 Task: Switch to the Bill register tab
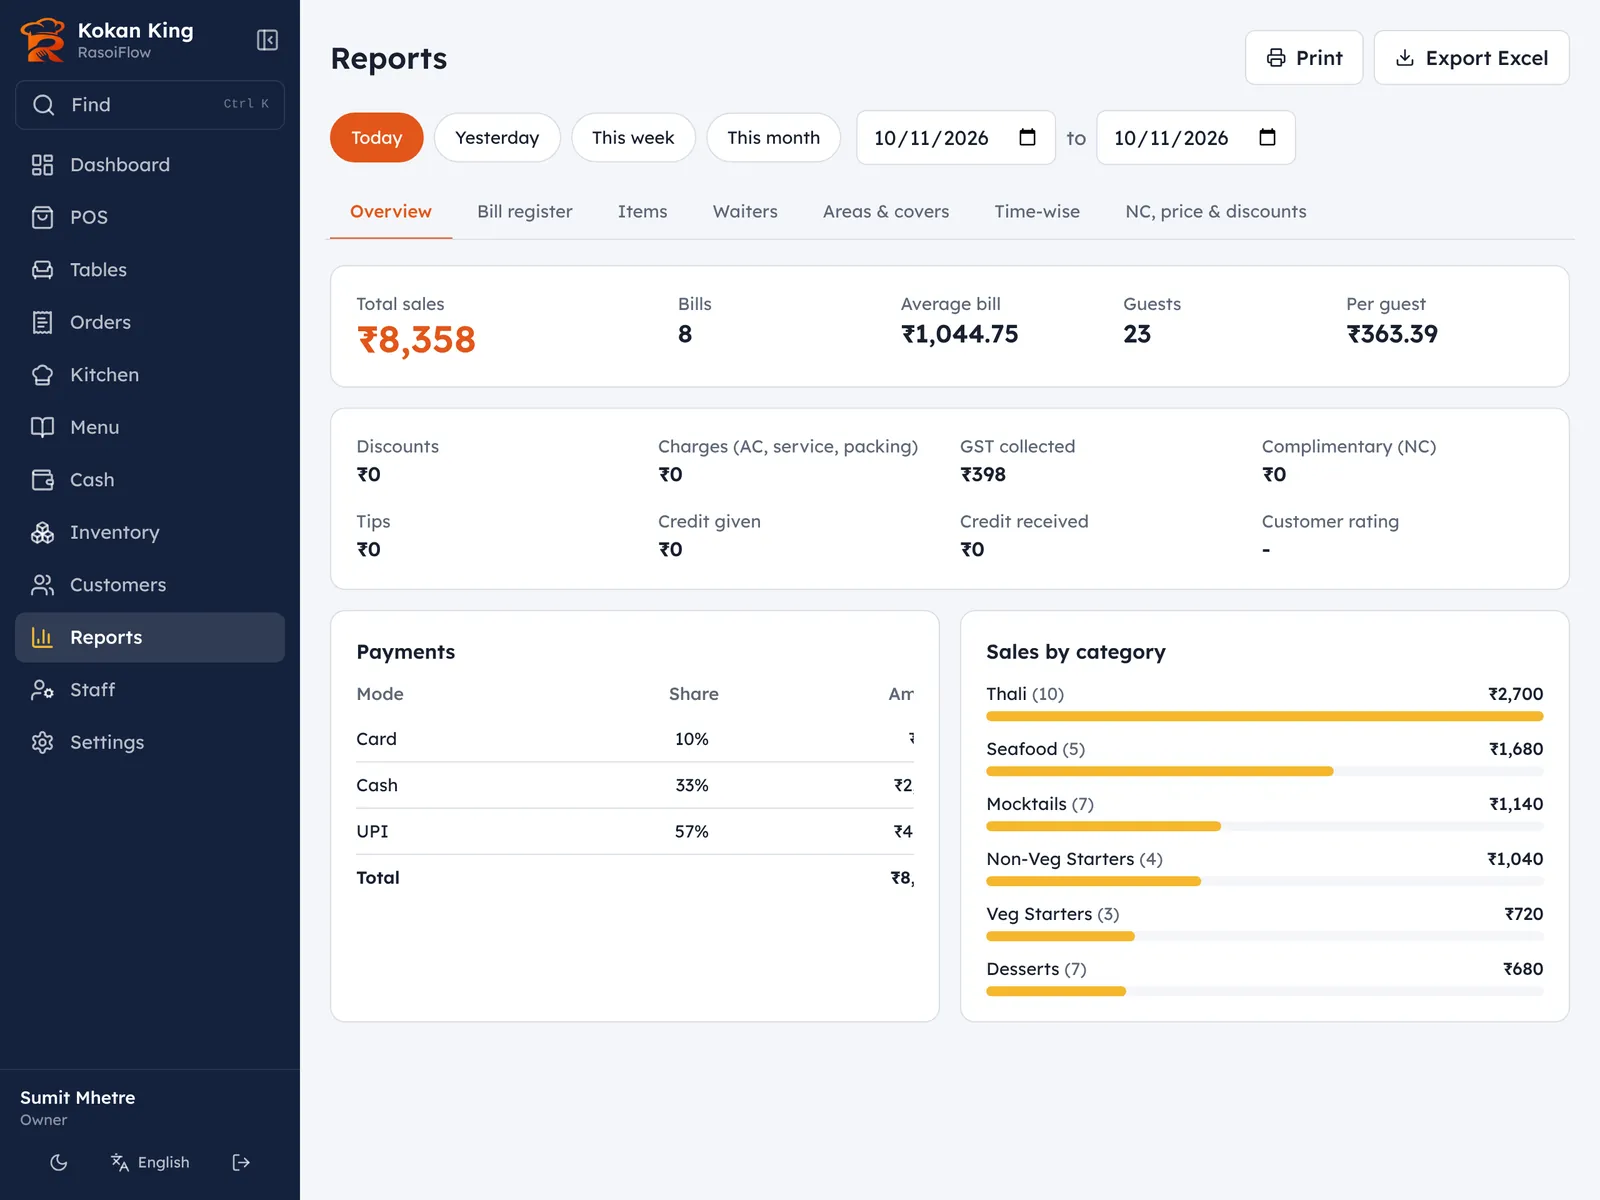click(525, 212)
